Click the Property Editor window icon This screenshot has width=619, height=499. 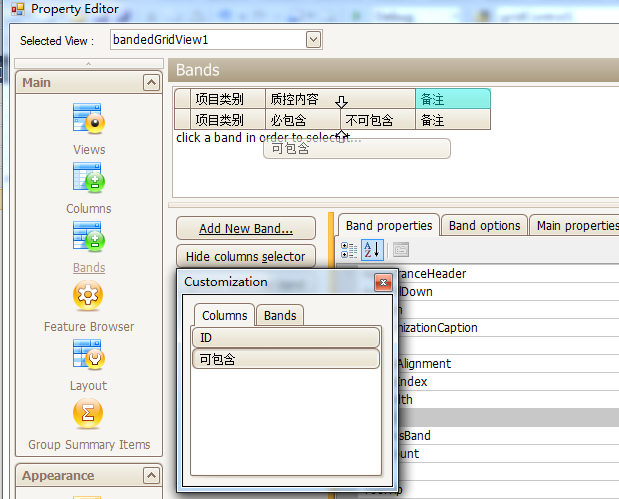coord(18,9)
